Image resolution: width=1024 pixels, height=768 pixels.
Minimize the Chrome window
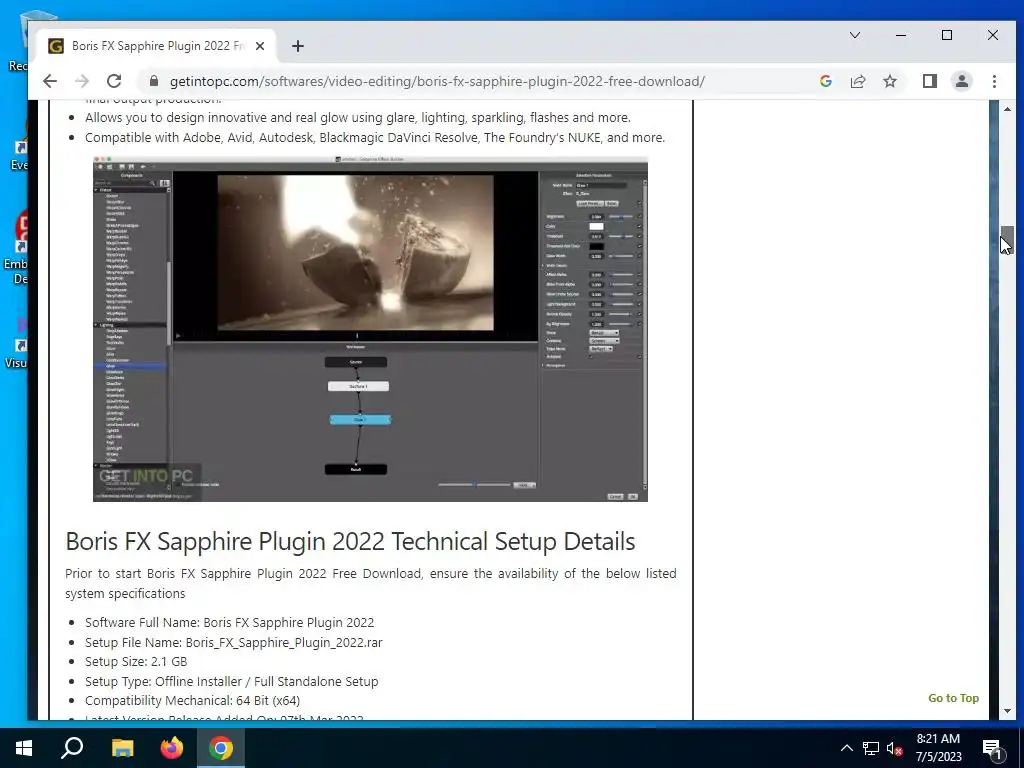pyautogui.click(x=901, y=35)
